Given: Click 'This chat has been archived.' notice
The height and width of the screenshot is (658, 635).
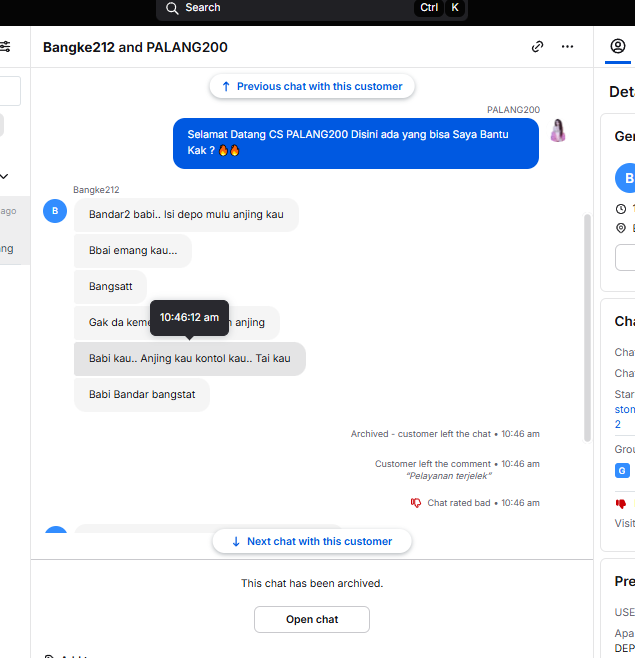Looking at the screenshot, I should [312, 583].
